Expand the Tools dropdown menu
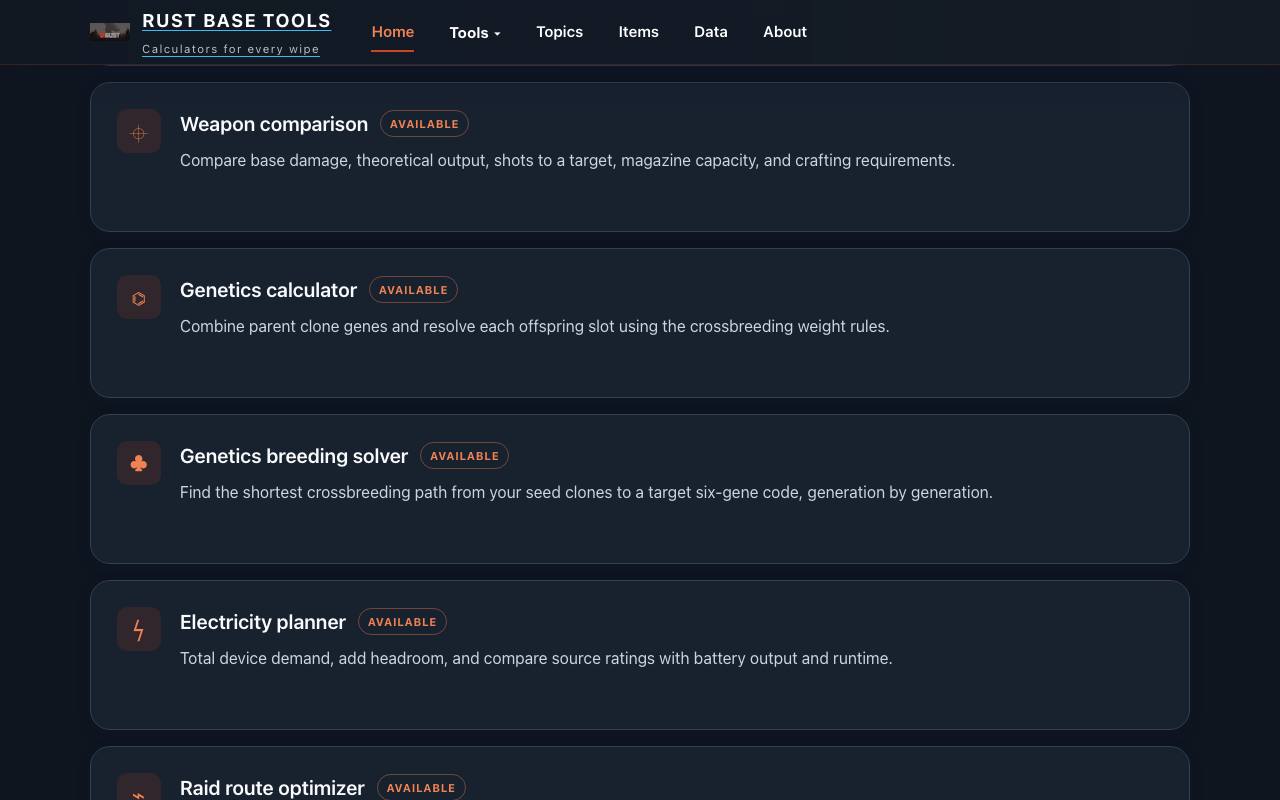1280x800 pixels. 475,33
